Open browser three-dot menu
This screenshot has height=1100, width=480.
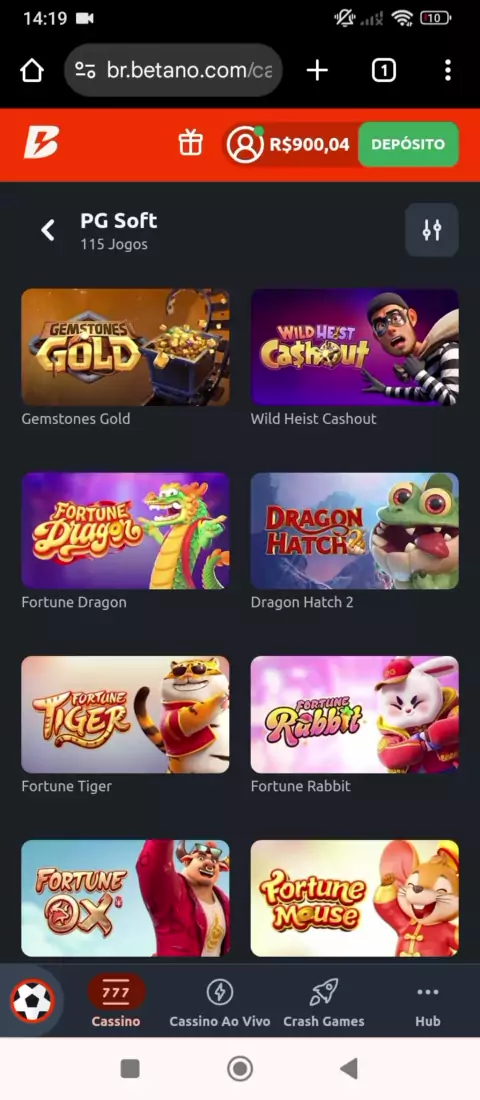[448, 70]
